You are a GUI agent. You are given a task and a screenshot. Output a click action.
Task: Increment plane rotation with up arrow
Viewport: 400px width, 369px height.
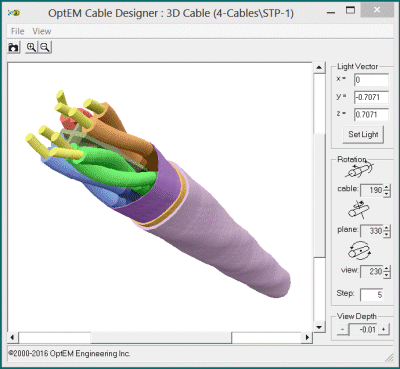tap(387, 228)
